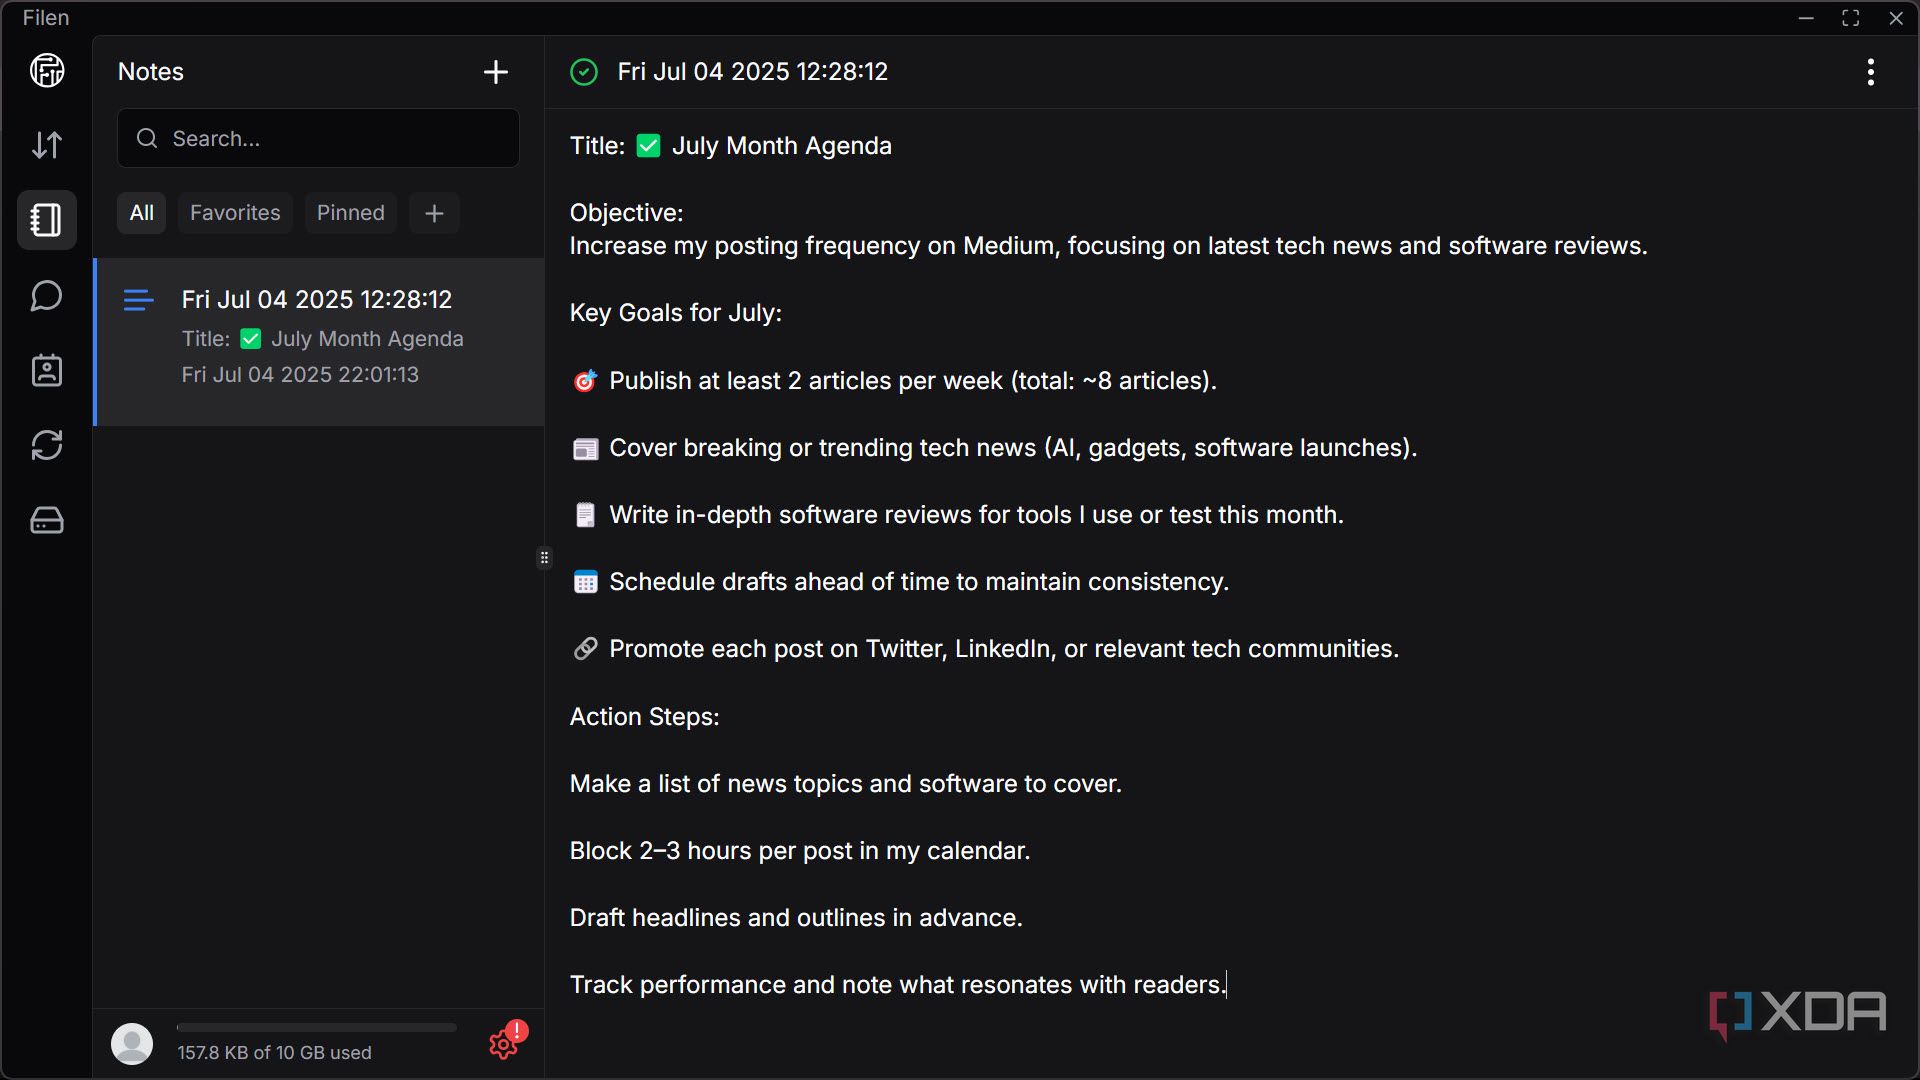
Task: Click 'Promote each post on Twitter' line
Action: pos(985,649)
